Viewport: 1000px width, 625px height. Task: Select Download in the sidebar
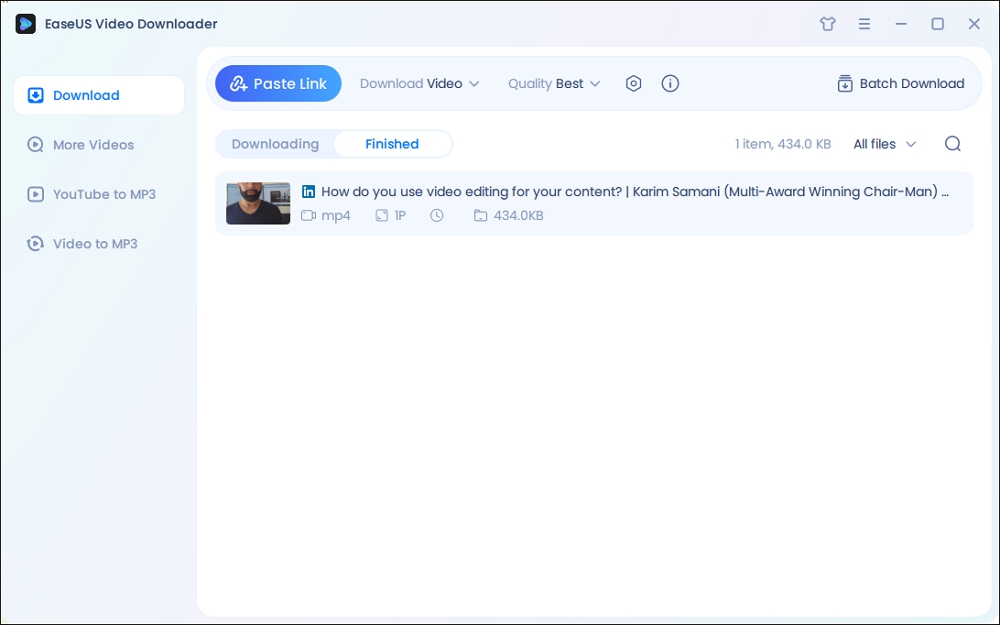click(x=99, y=96)
